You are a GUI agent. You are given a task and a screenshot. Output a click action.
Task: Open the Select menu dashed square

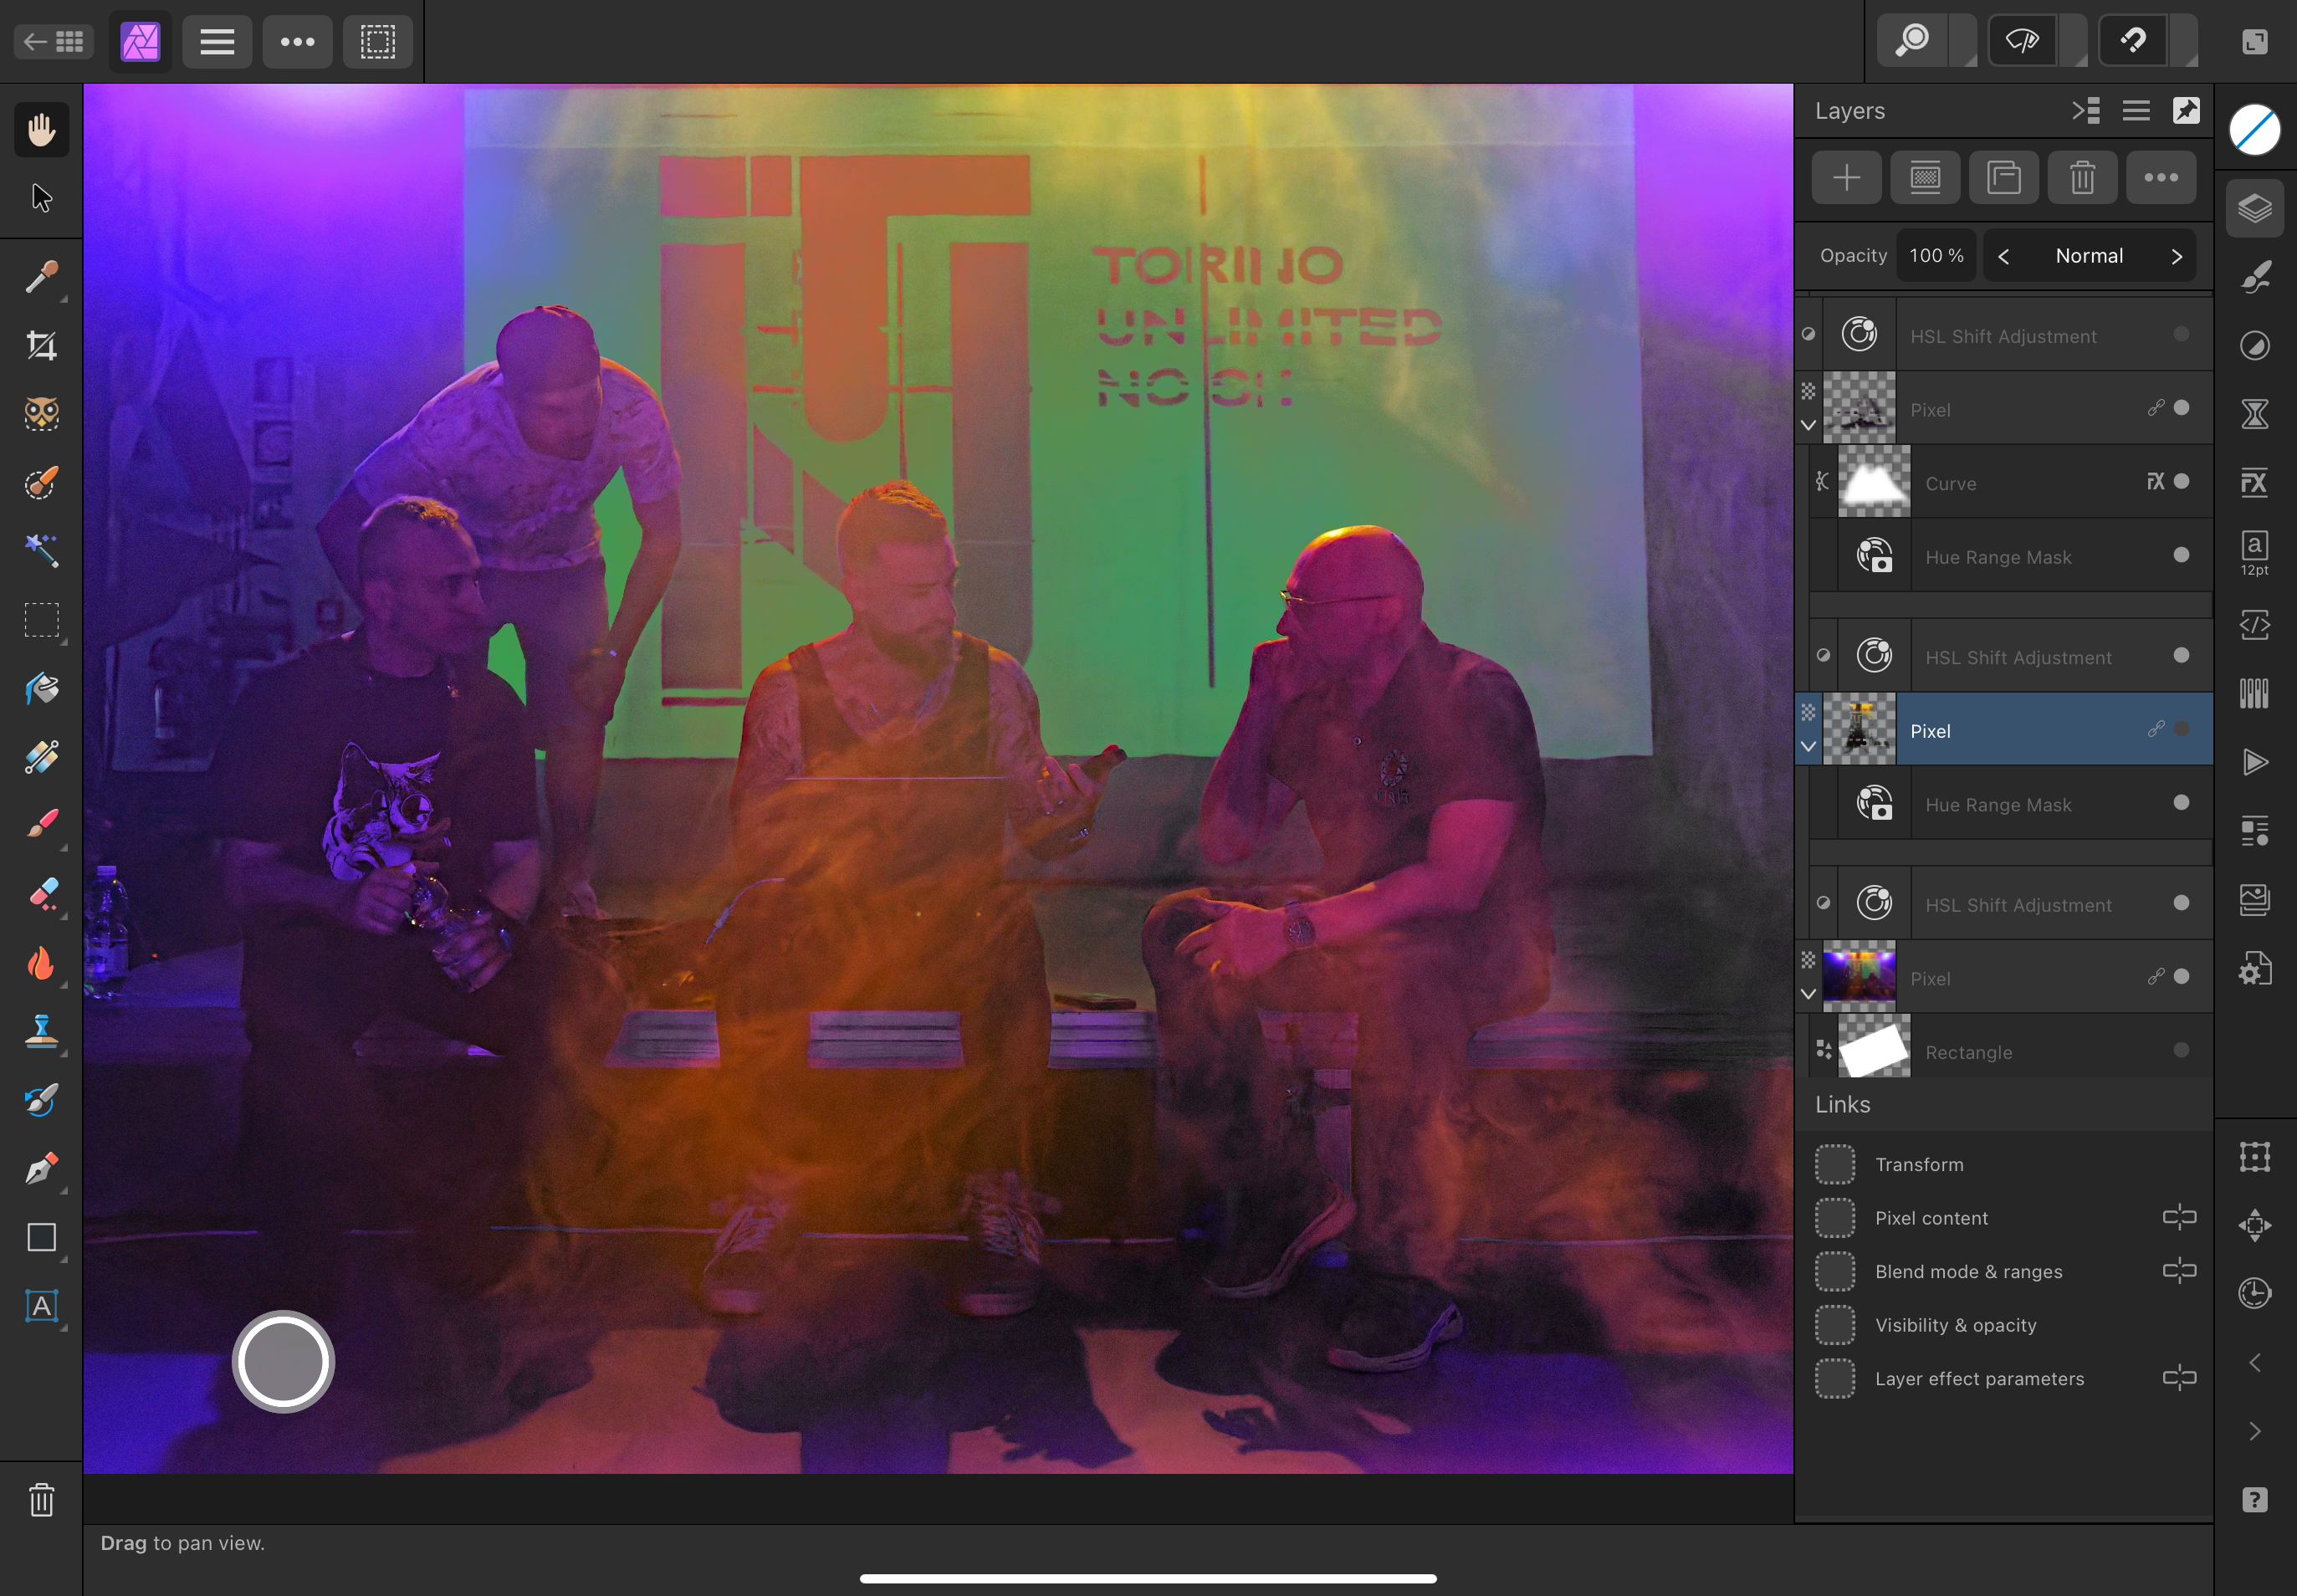coord(377,42)
